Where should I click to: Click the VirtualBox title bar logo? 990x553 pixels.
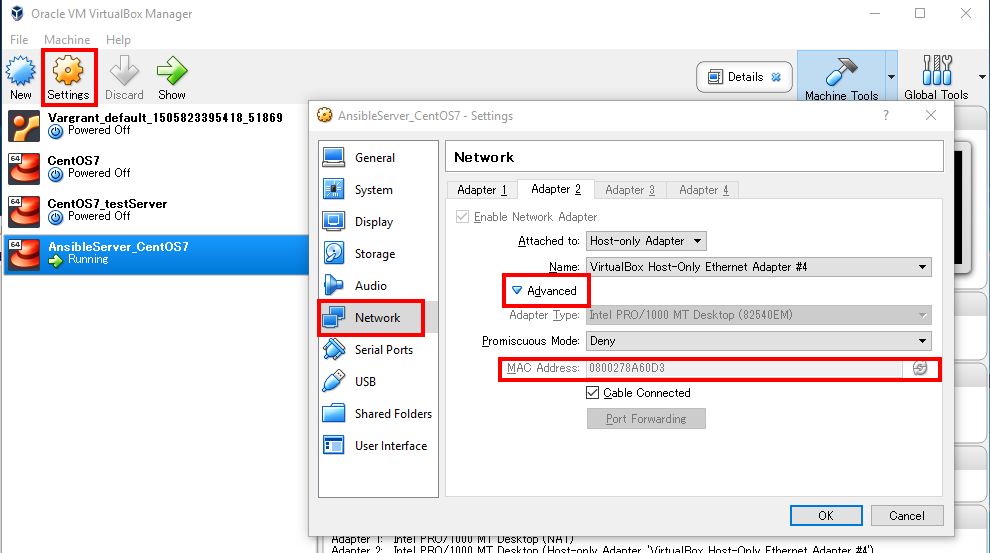point(17,13)
